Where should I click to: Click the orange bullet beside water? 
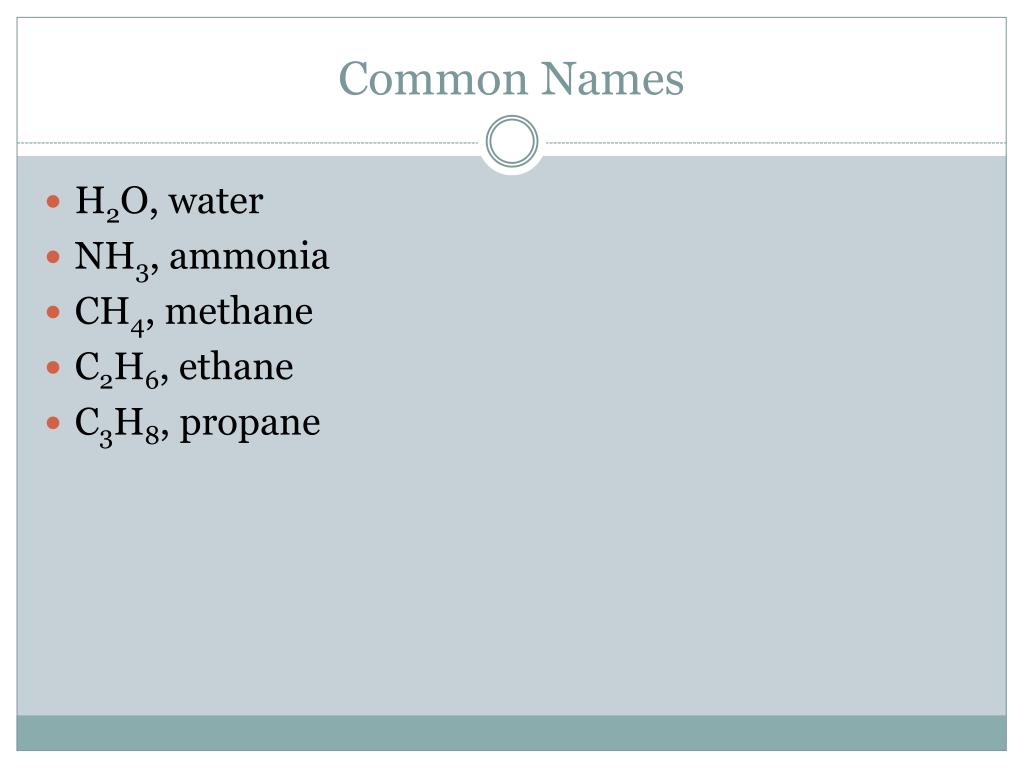click(54, 200)
